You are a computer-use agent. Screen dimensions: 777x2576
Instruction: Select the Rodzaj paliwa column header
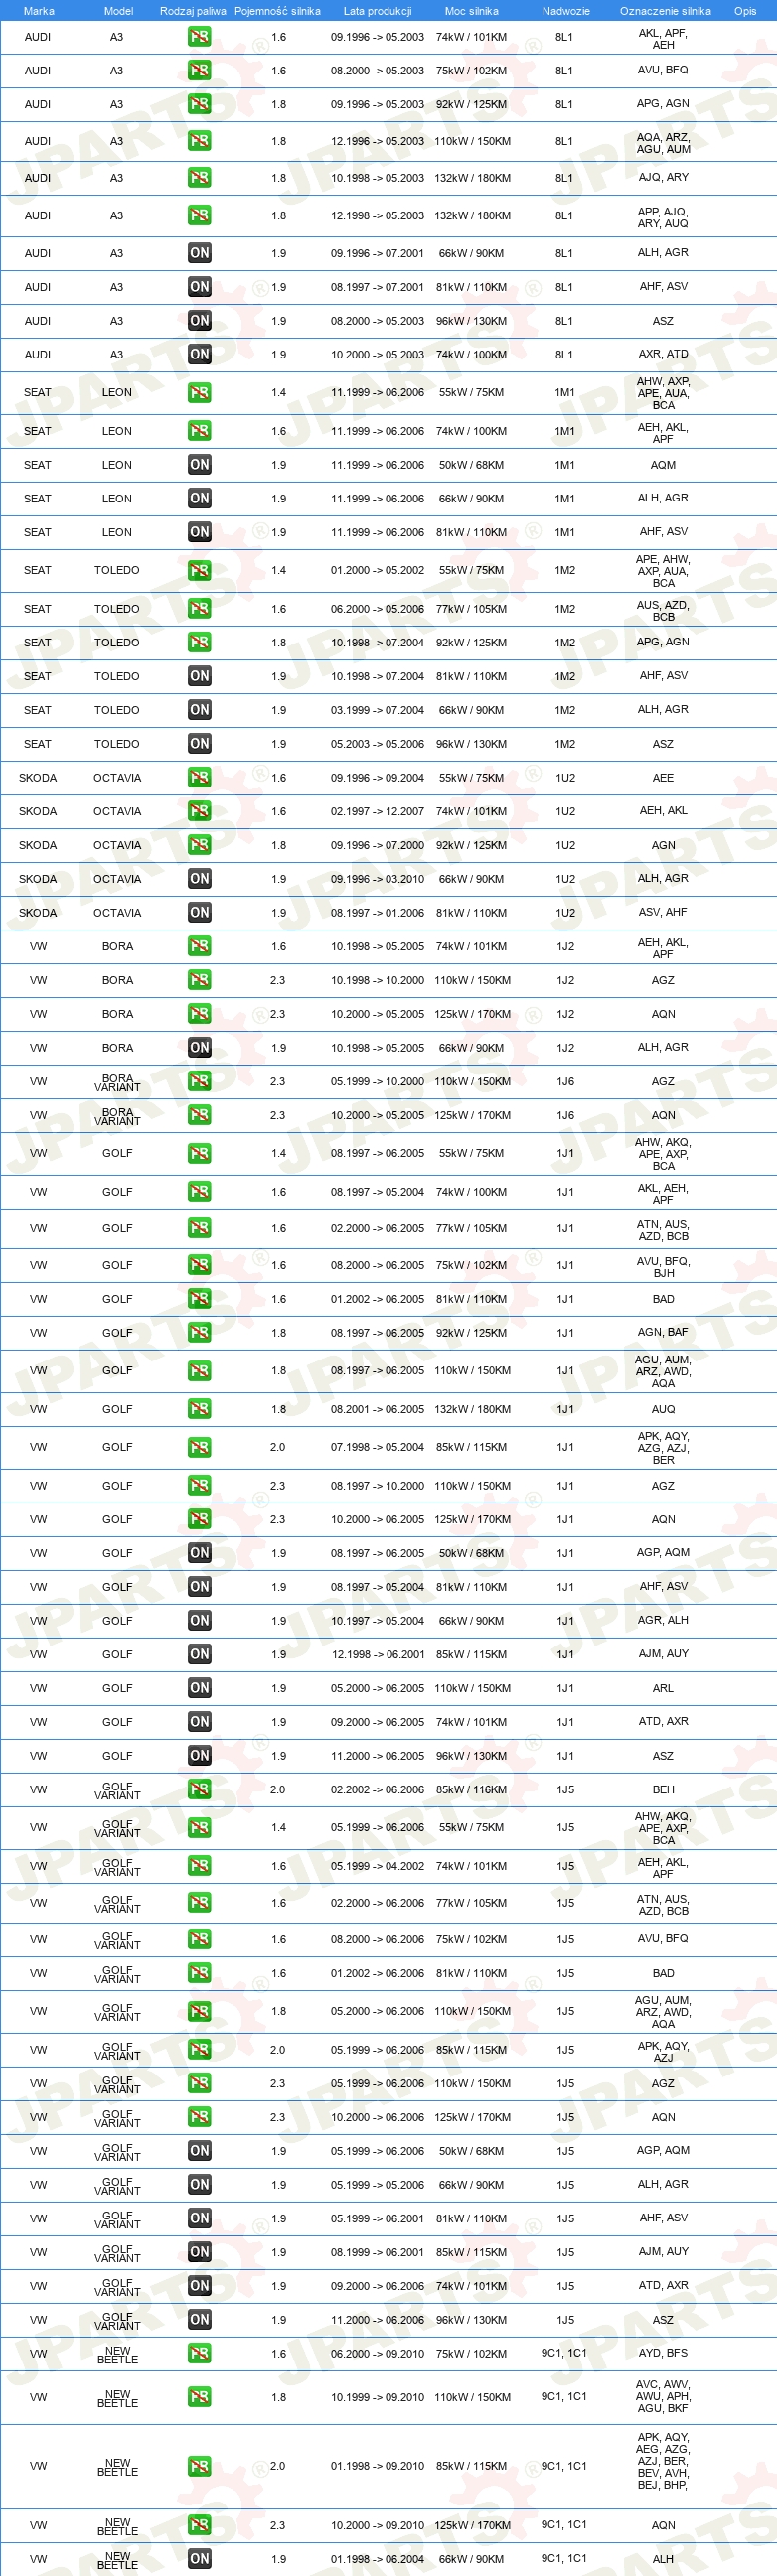pos(193,11)
